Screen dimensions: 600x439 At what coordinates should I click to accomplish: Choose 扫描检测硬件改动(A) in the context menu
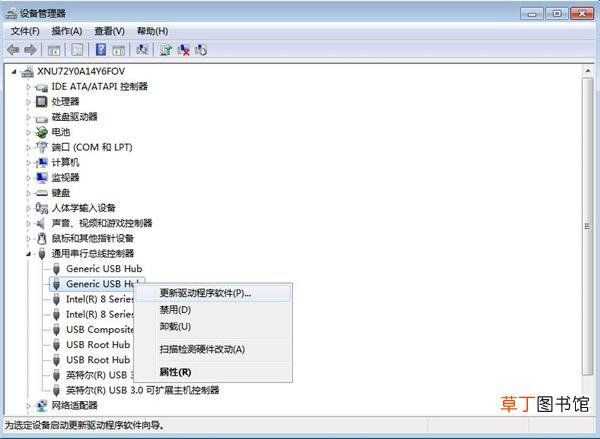pos(213,349)
